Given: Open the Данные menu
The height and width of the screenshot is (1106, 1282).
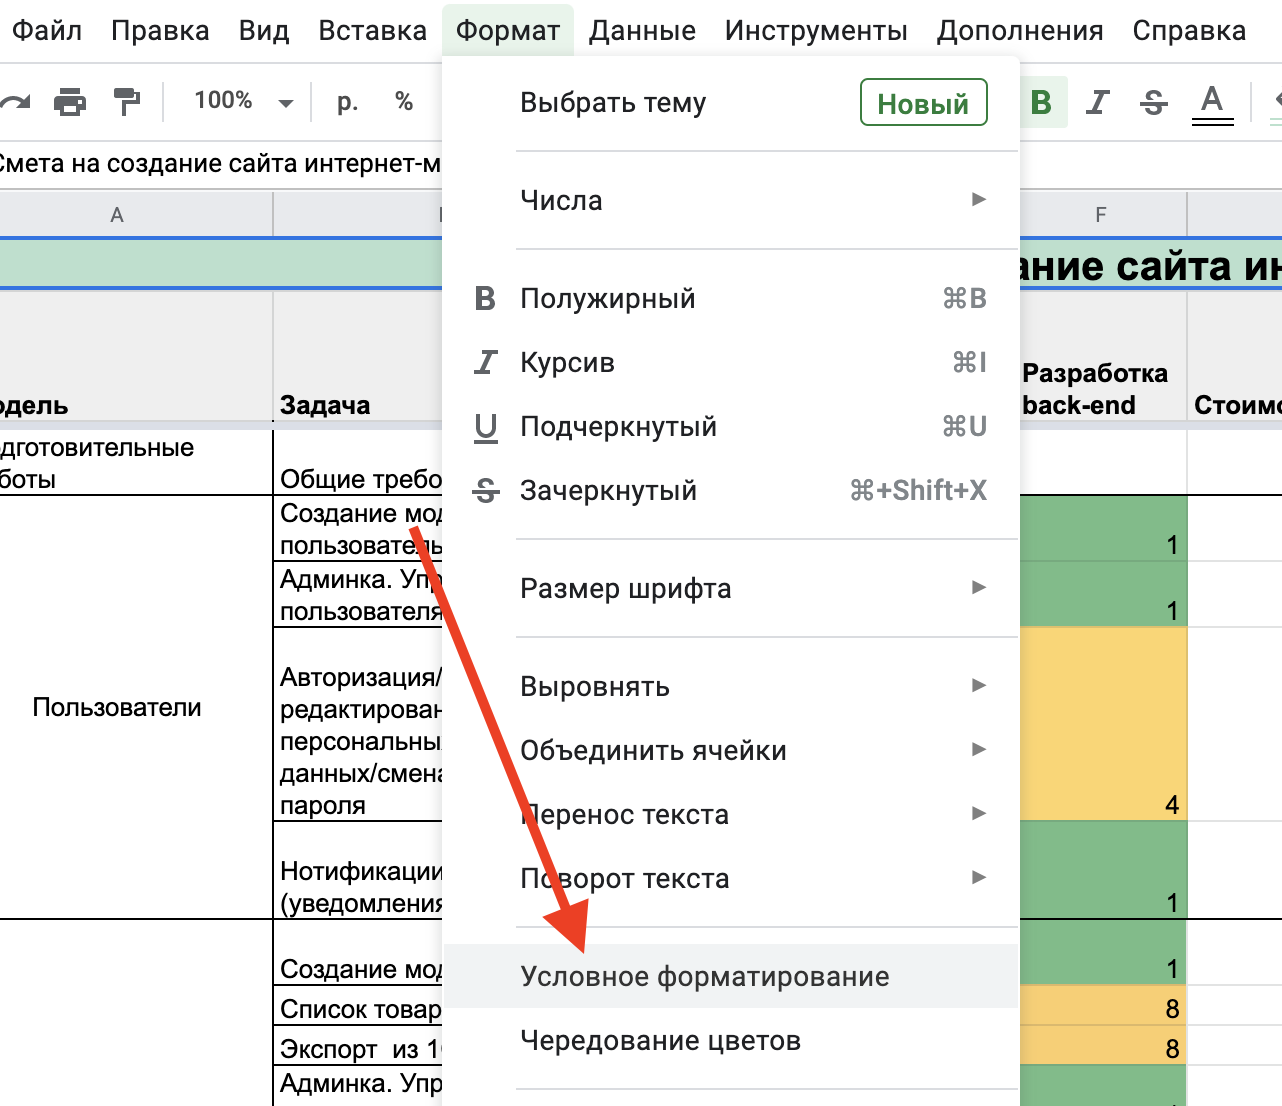Looking at the screenshot, I should point(642,31).
